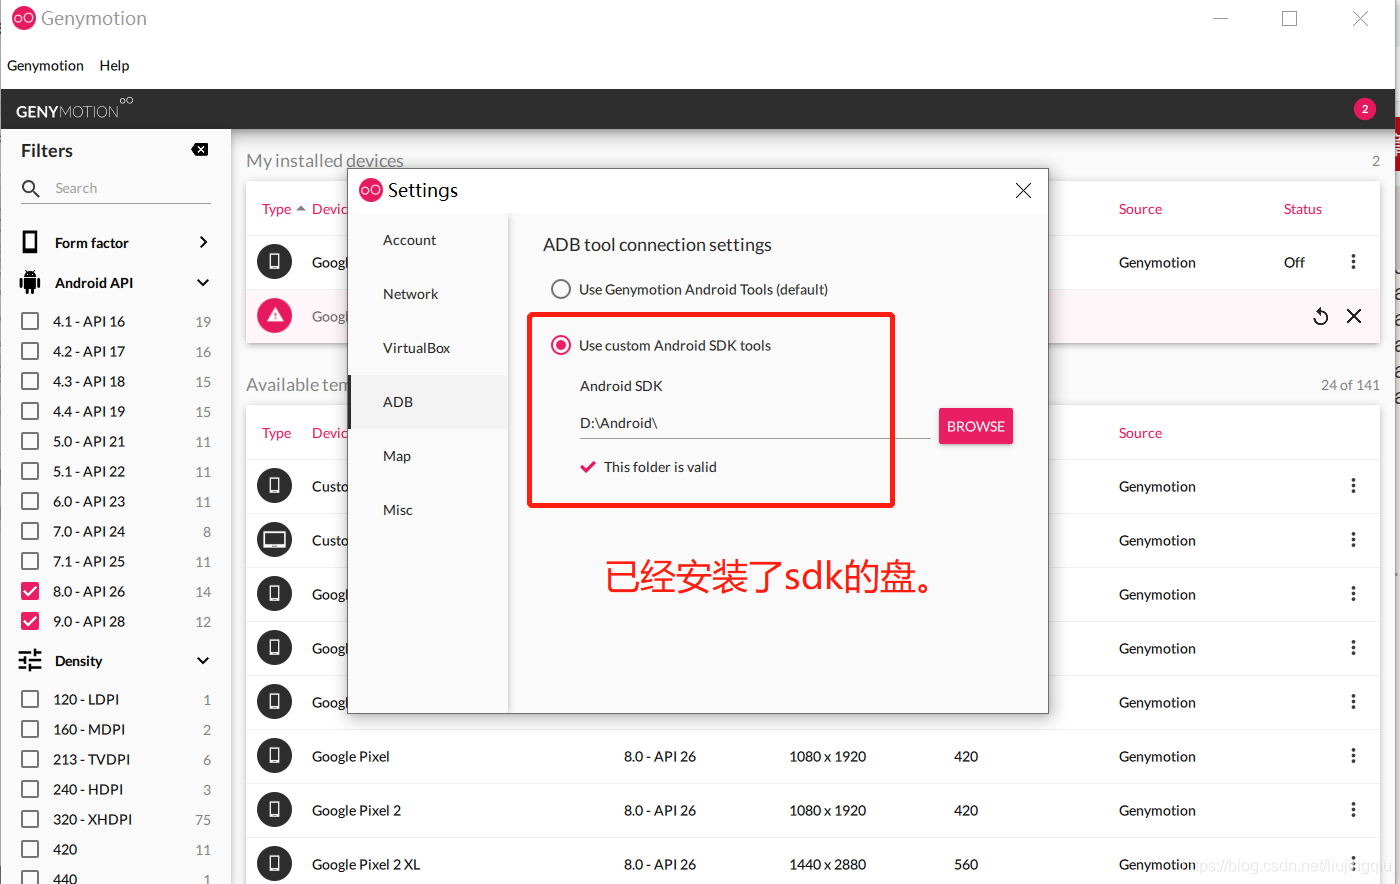Check the 160 - MDPI density filter
This screenshot has height=884, width=1400.
click(30, 729)
